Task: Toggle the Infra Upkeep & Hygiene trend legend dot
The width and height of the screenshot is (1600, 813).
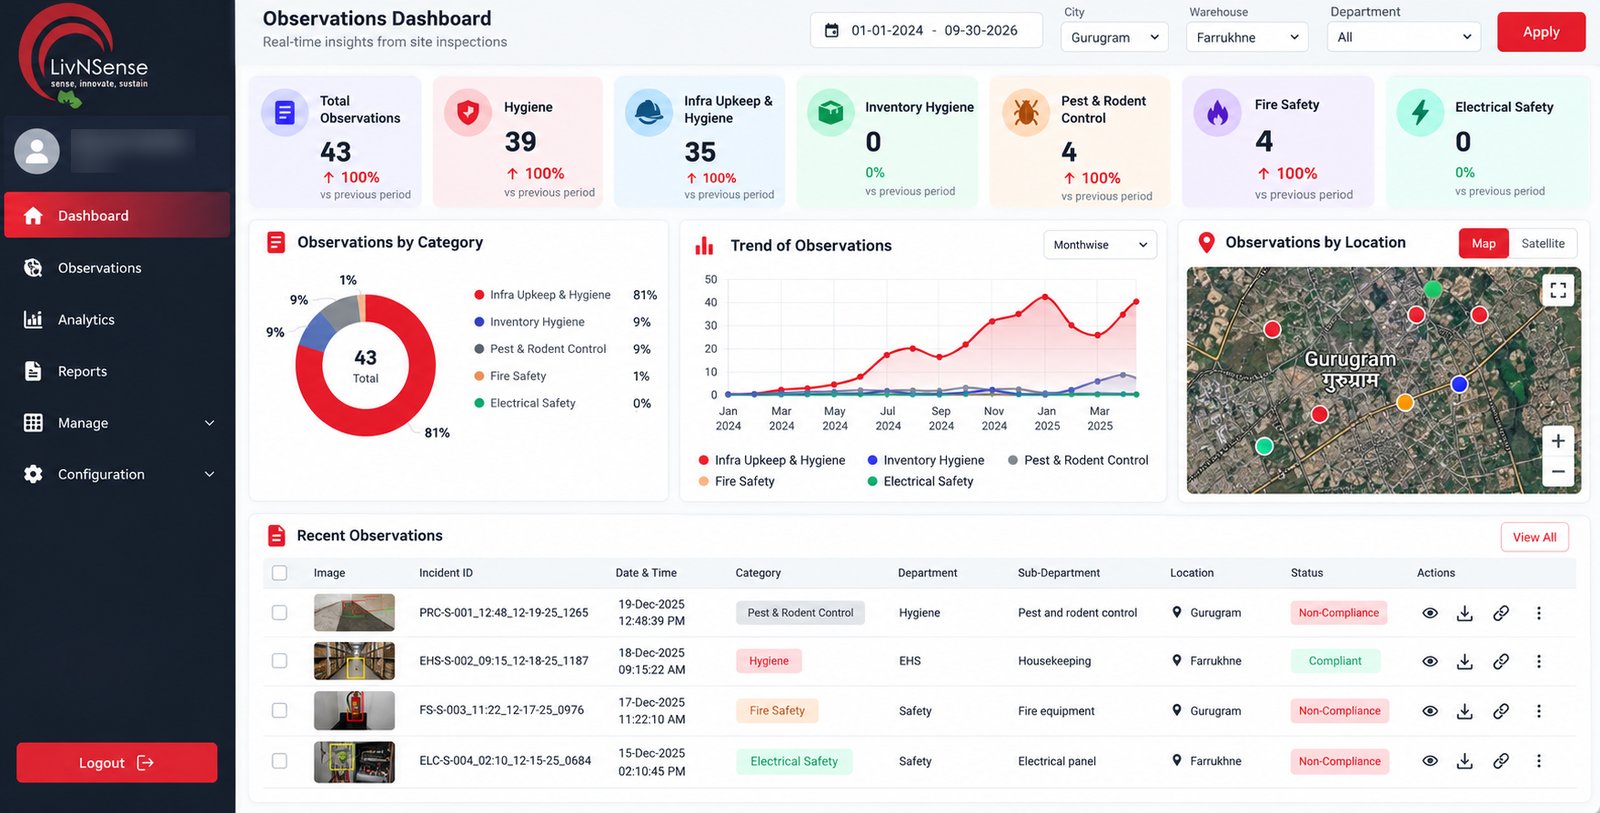Action: point(704,460)
